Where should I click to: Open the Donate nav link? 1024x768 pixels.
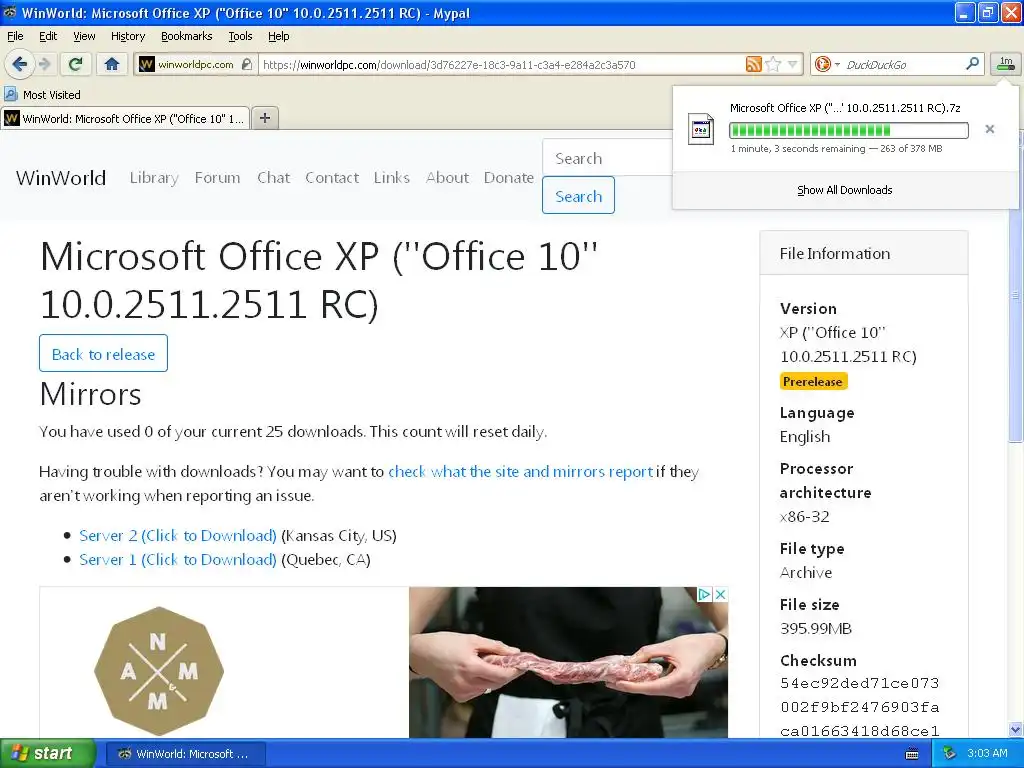[509, 178]
